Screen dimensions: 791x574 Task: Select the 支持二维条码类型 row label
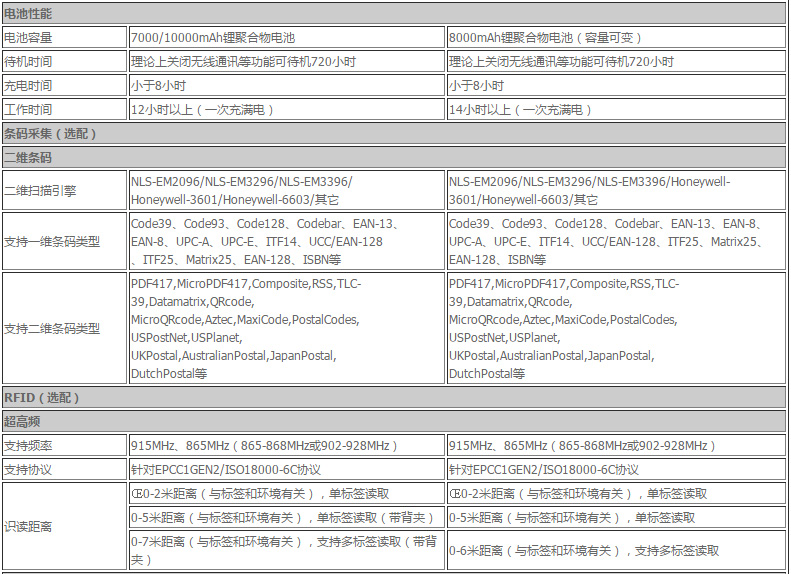tap(65, 328)
